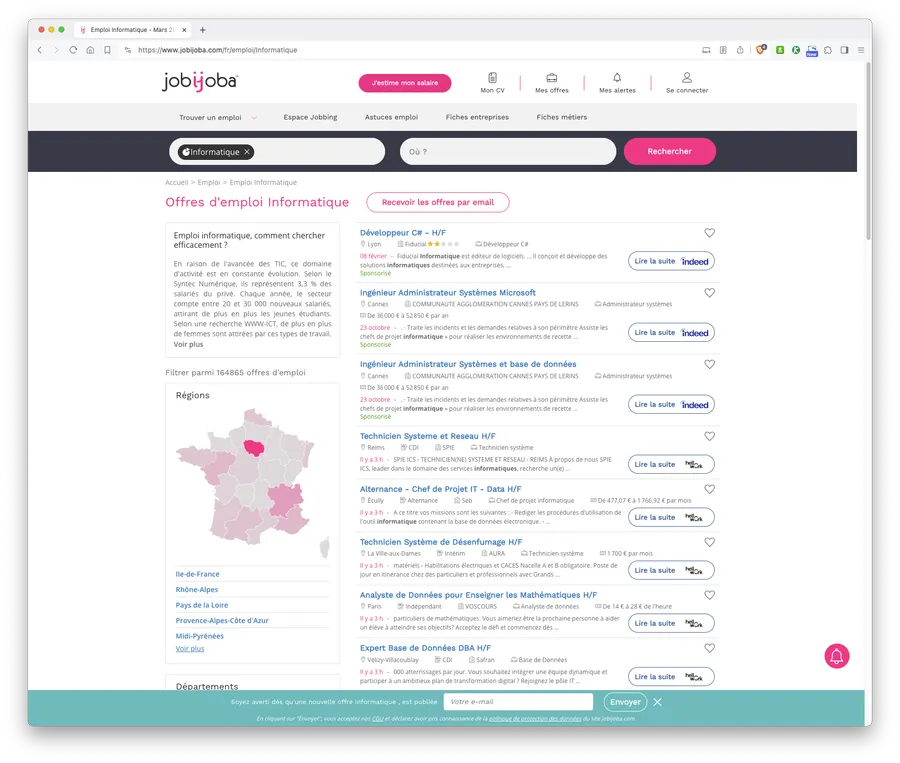Viewport: 900px width, 763px height.
Task: Open politique de protection des données link
Action: tap(535, 718)
